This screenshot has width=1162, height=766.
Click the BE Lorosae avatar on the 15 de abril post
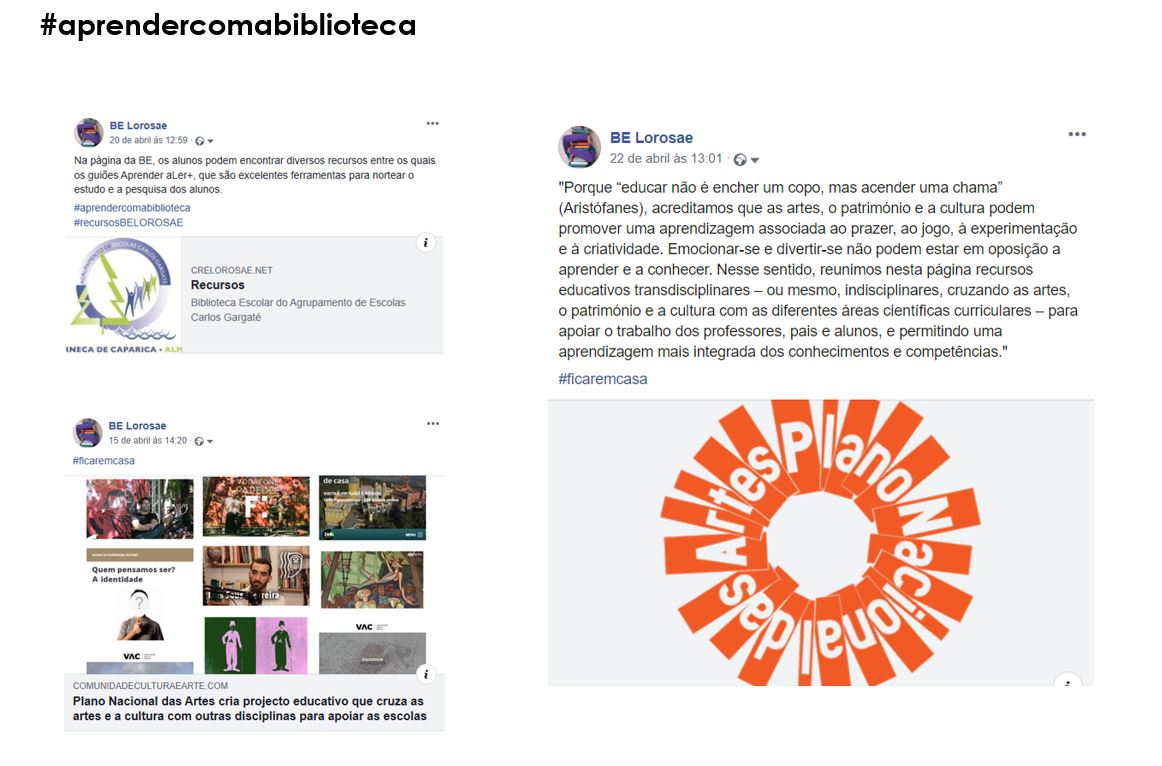(x=87, y=433)
